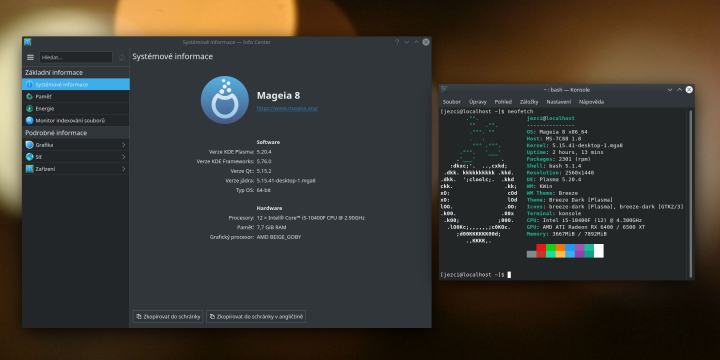Click the Info Center app icon in title bar
The height and width of the screenshot is (360, 720).
click(28, 42)
